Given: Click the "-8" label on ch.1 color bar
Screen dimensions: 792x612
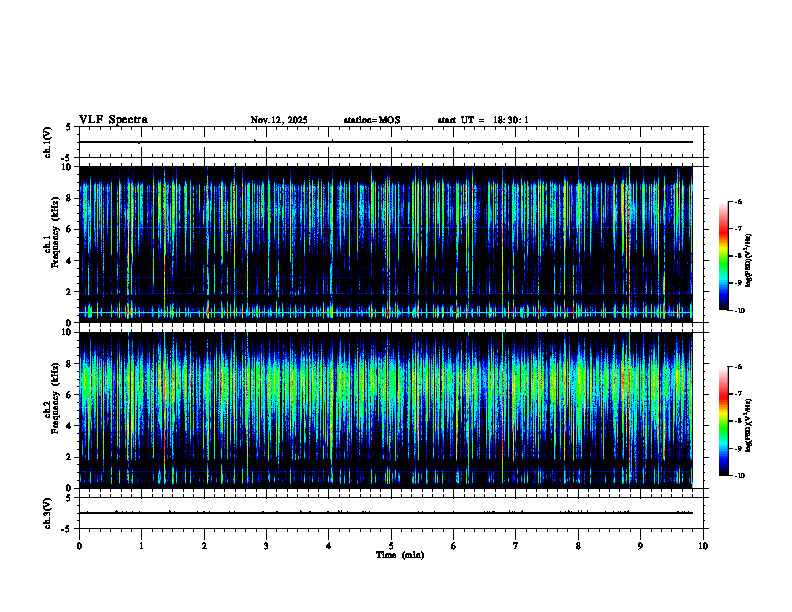Looking at the screenshot, I should coord(738,256).
